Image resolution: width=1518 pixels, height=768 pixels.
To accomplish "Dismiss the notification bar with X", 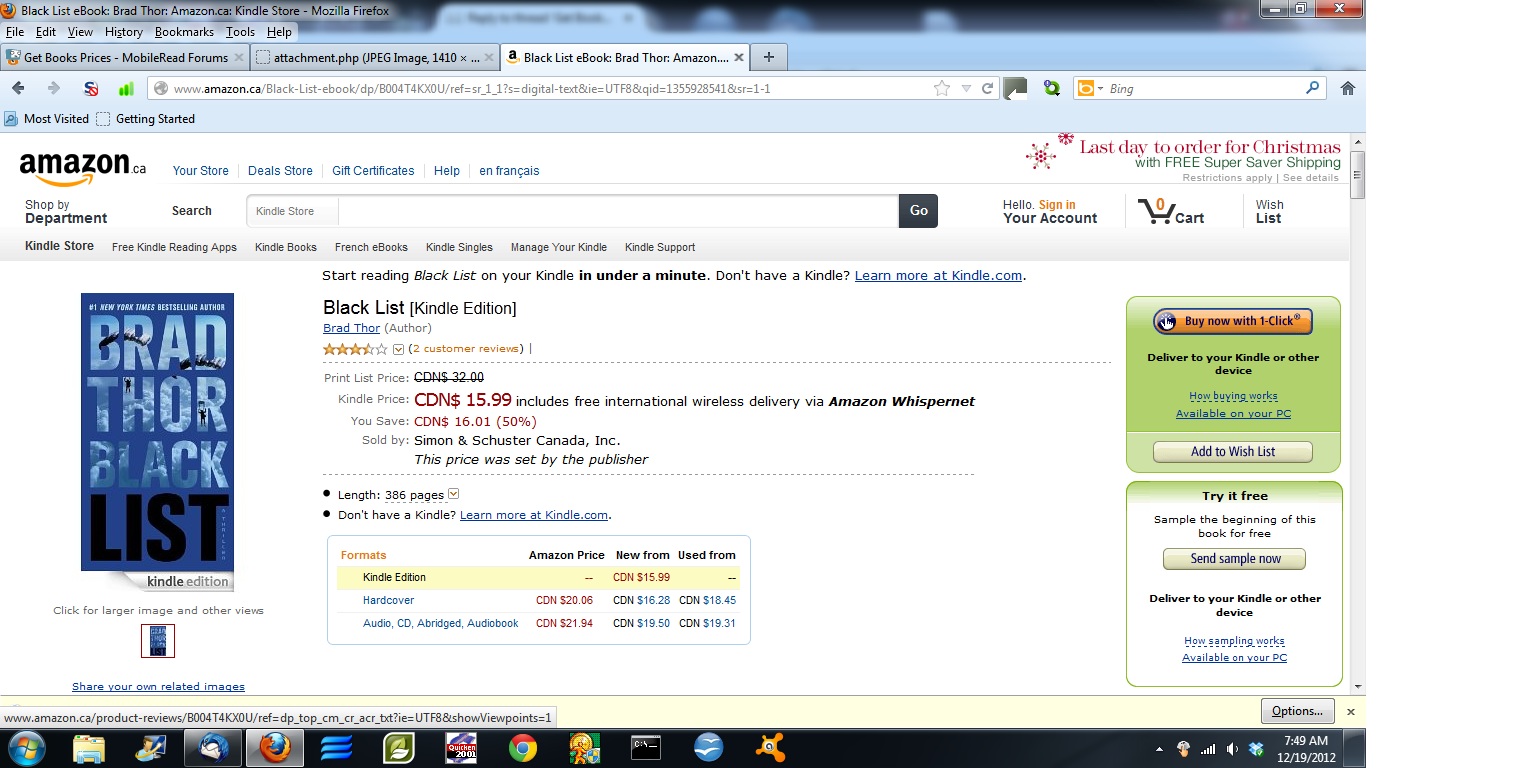I will pos(1351,712).
